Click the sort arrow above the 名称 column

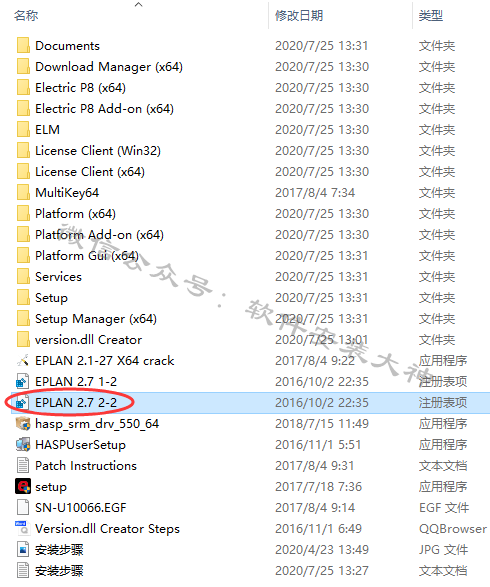click(x=139, y=4)
